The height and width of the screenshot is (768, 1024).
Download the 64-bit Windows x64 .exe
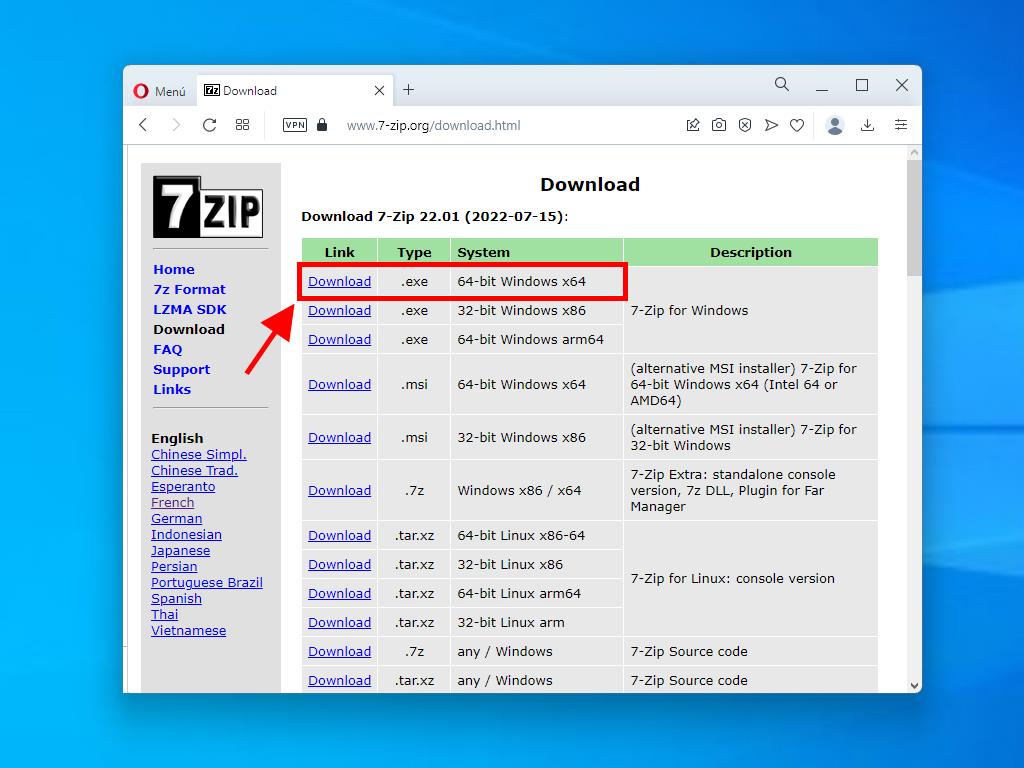[339, 282]
